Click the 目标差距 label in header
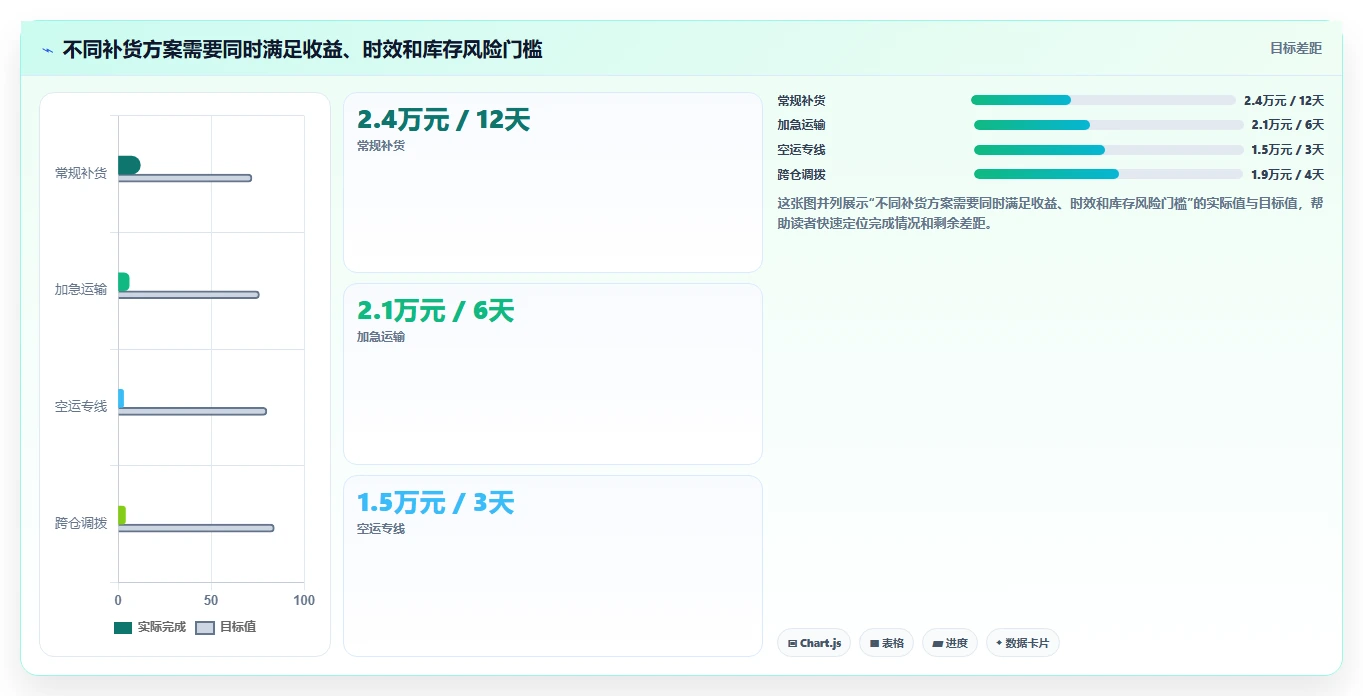 click(1296, 48)
